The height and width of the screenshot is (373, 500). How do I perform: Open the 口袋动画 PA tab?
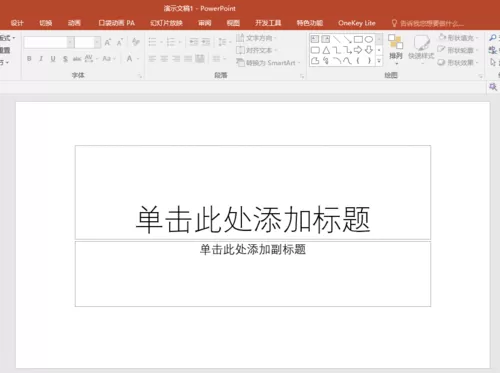[116, 23]
